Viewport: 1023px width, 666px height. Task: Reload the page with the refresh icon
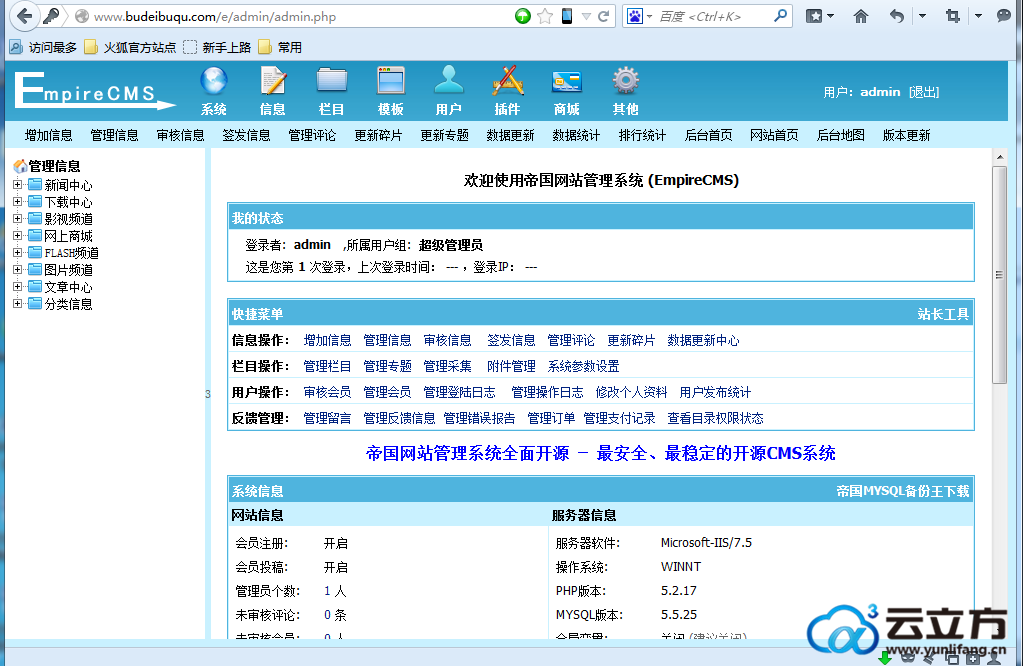(x=603, y=16)
